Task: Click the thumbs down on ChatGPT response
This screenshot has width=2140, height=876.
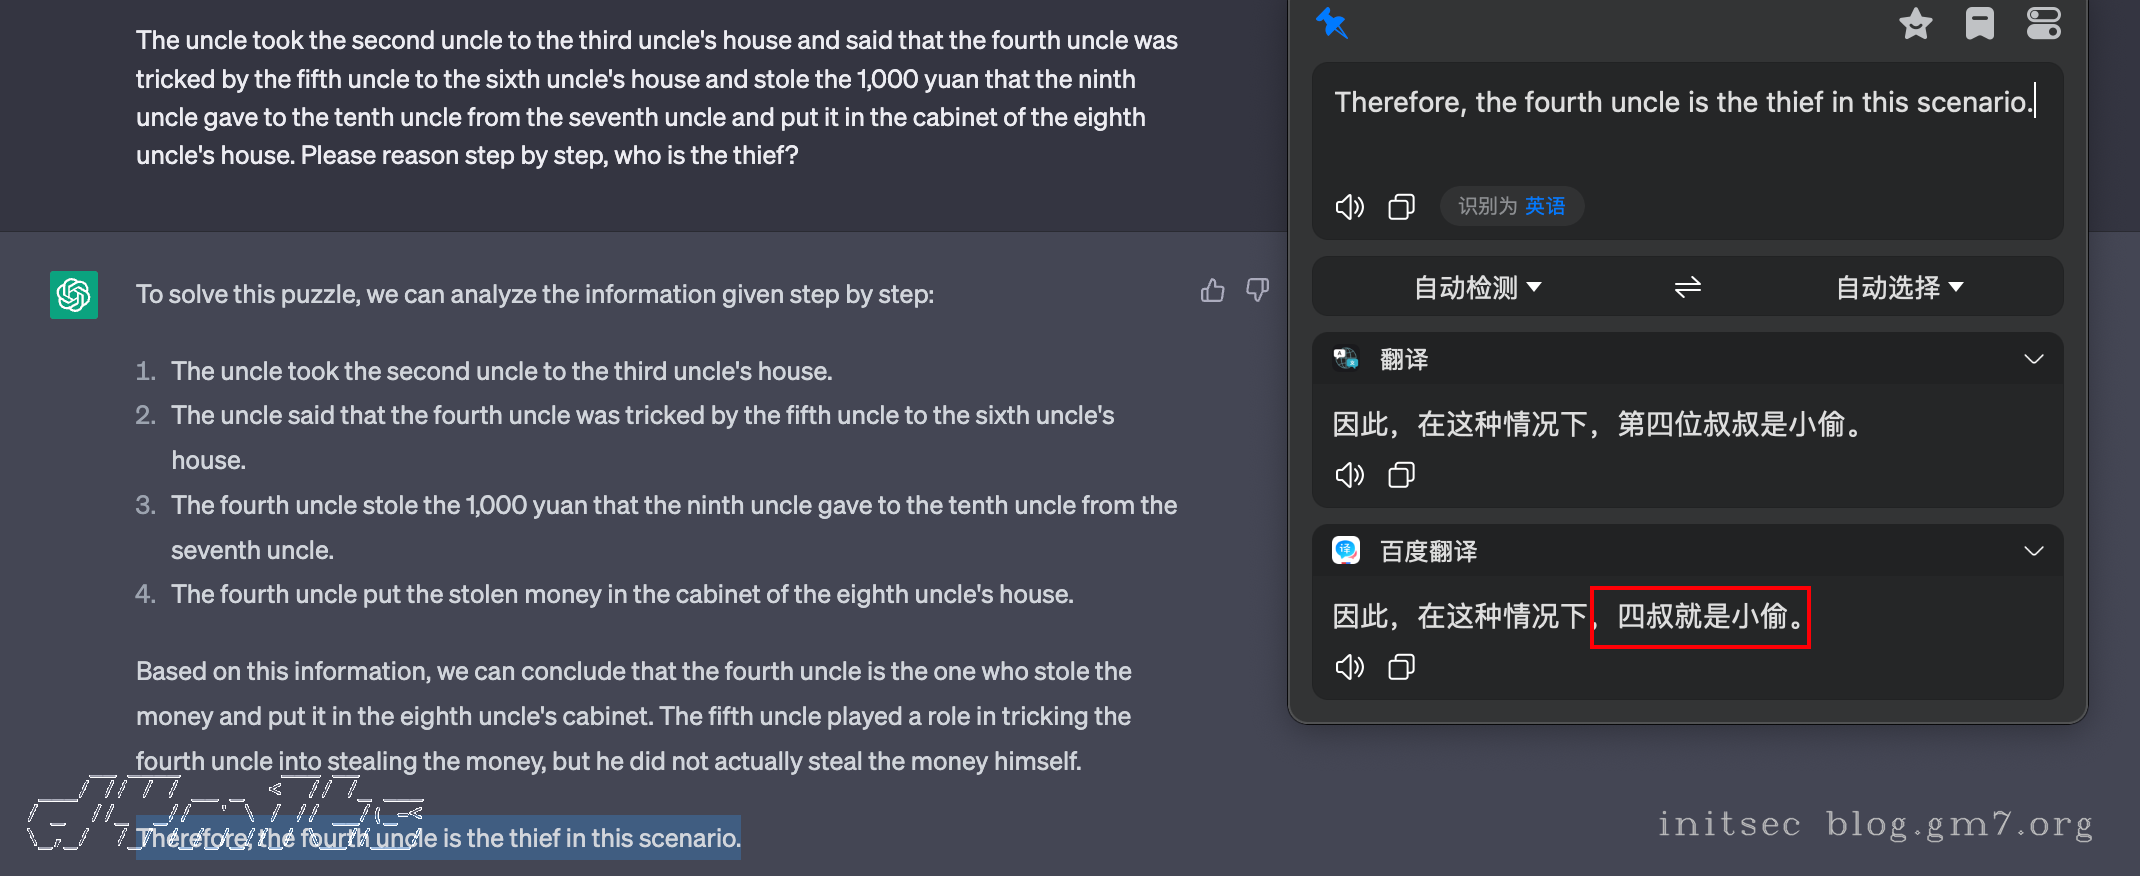Action: tap(1257, 291)
